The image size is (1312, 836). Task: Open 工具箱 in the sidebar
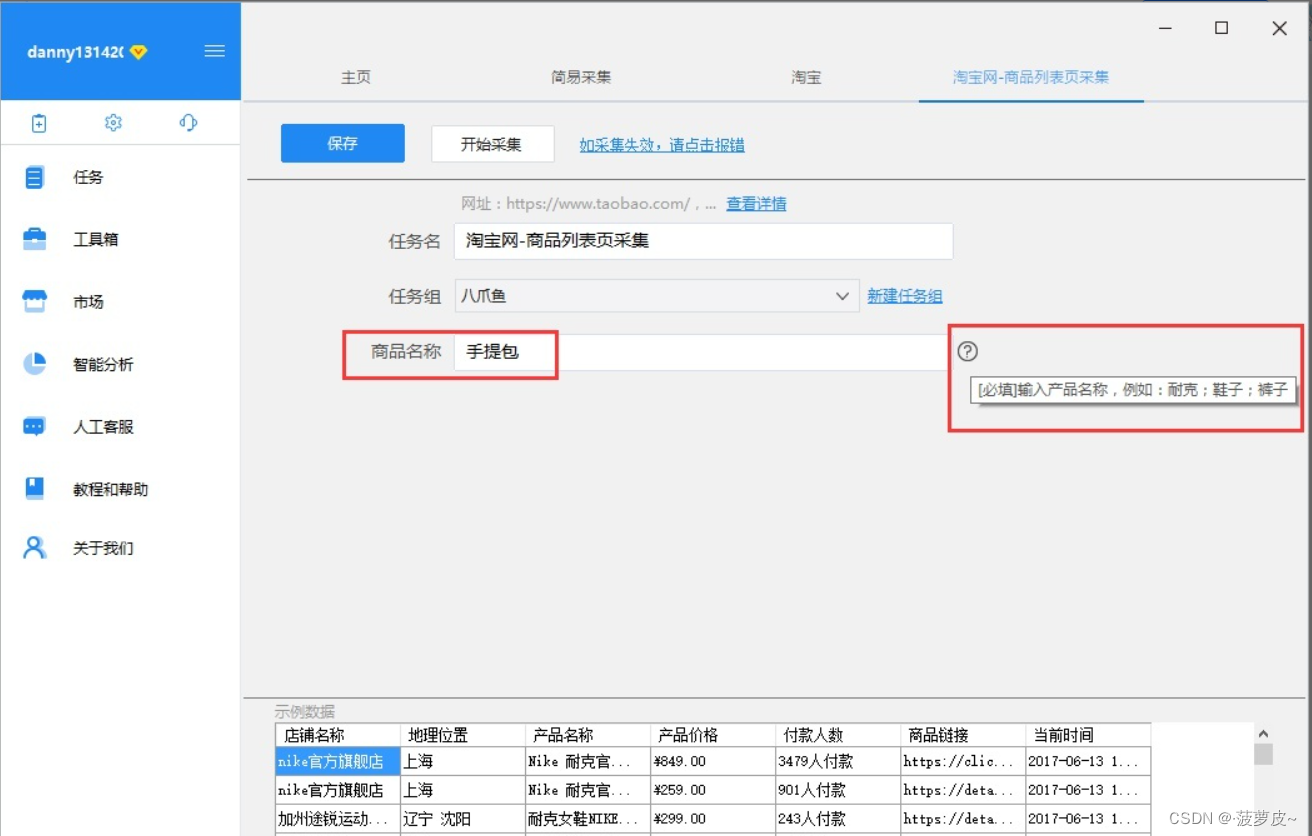pyautogui.click(x=96, y=240)
